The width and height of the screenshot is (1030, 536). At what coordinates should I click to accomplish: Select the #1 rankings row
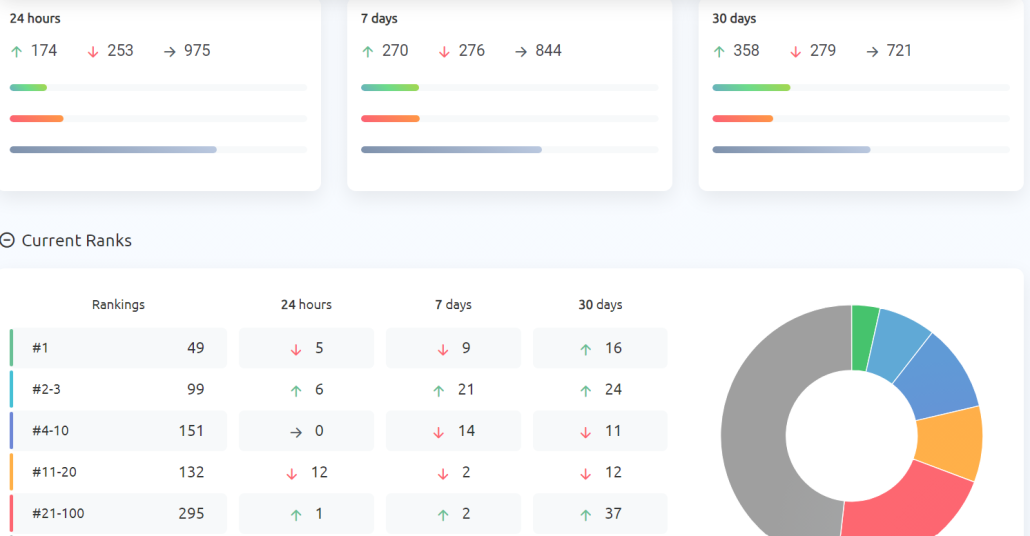pos(118,348)
